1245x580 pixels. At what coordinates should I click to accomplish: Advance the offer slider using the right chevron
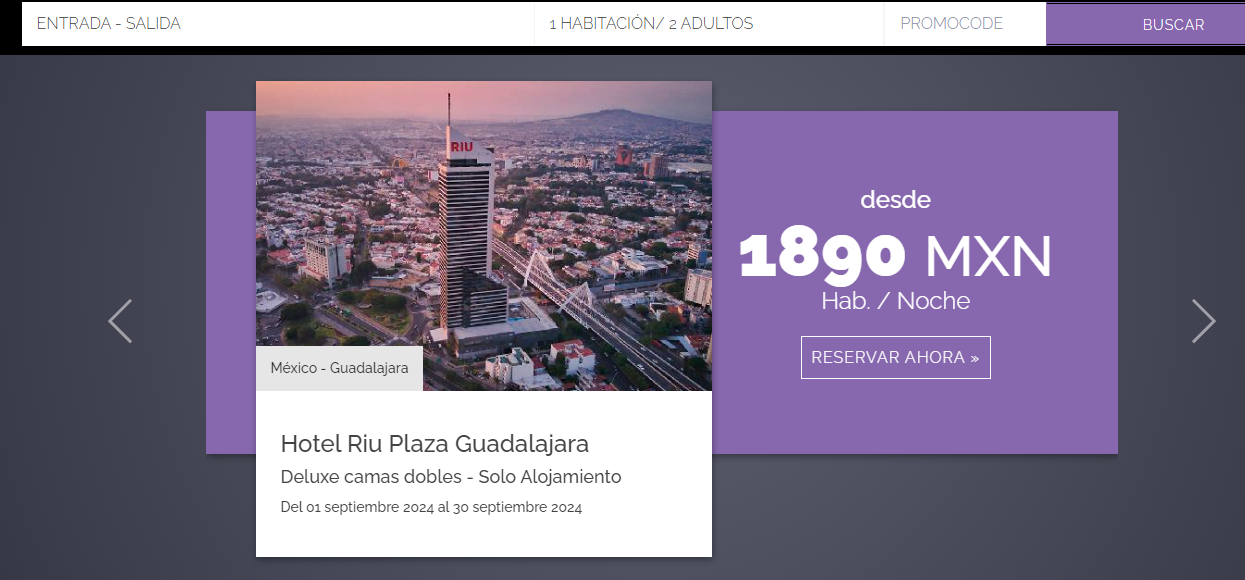click(1204, 321)
